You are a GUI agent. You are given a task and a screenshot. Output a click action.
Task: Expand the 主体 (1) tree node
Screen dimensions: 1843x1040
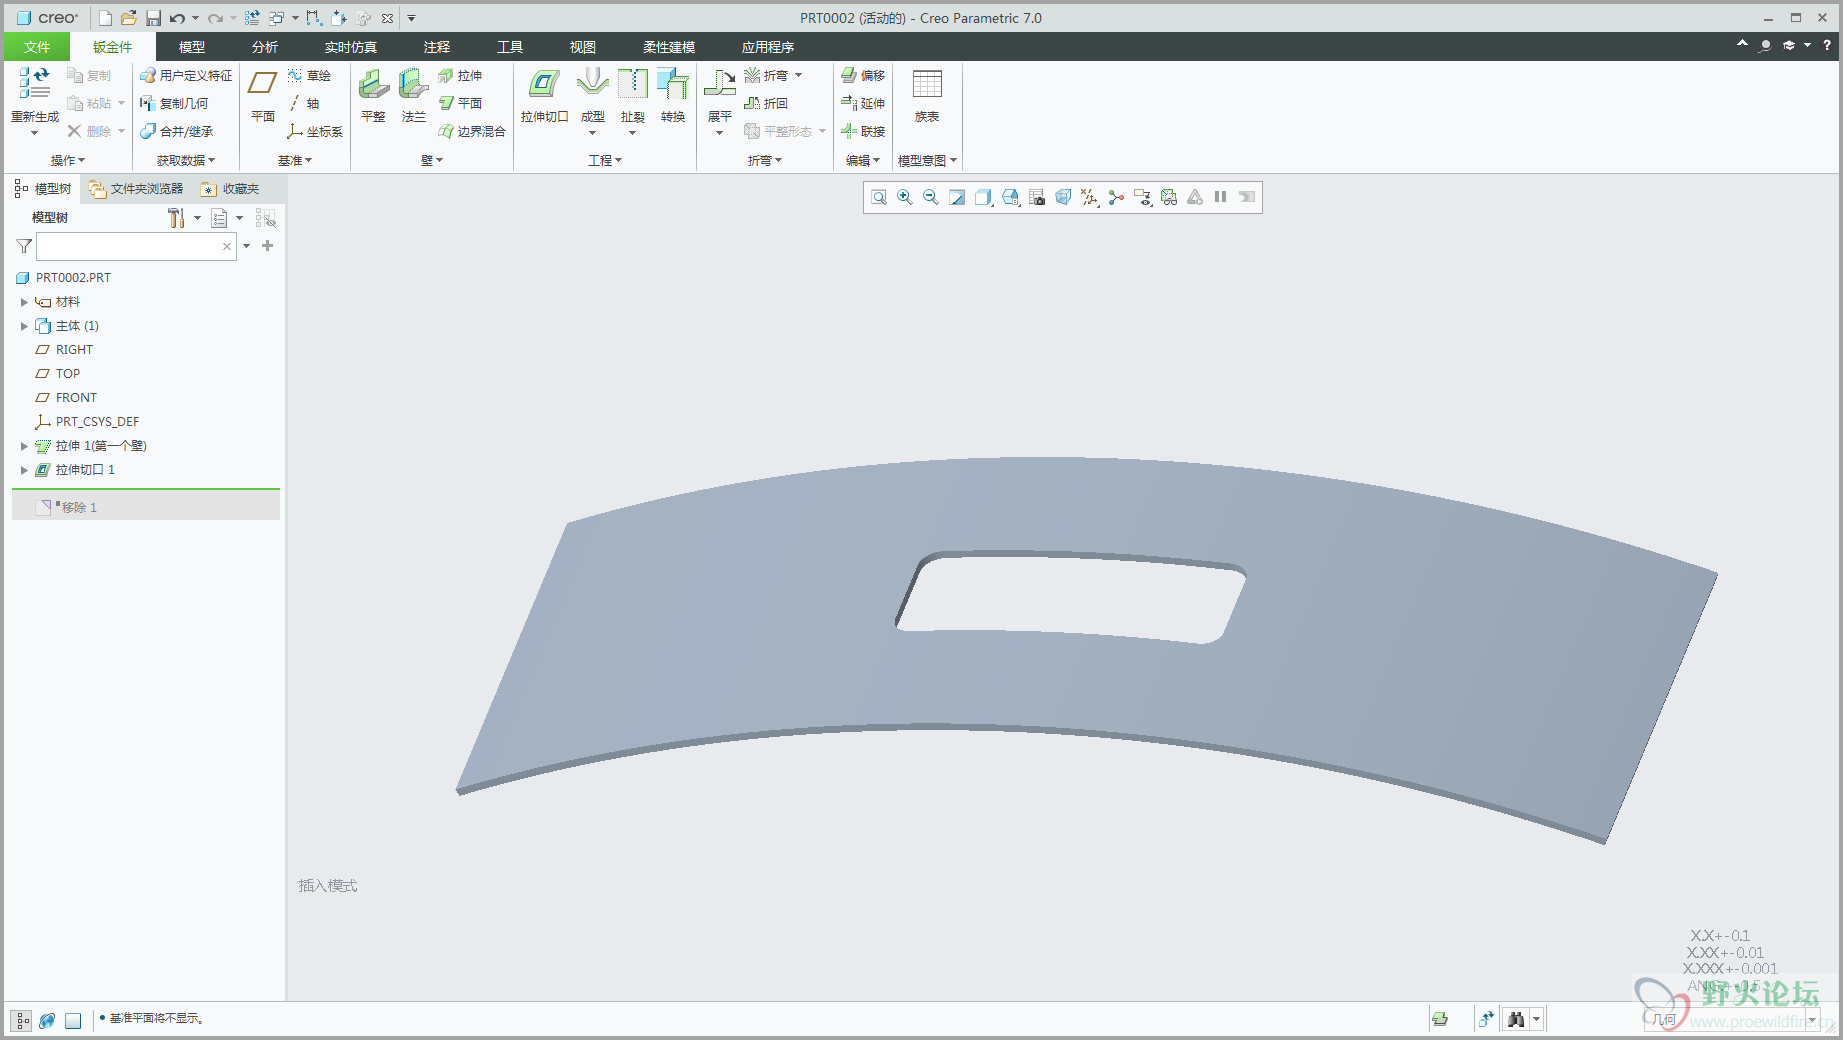click(x=24, y=326)
